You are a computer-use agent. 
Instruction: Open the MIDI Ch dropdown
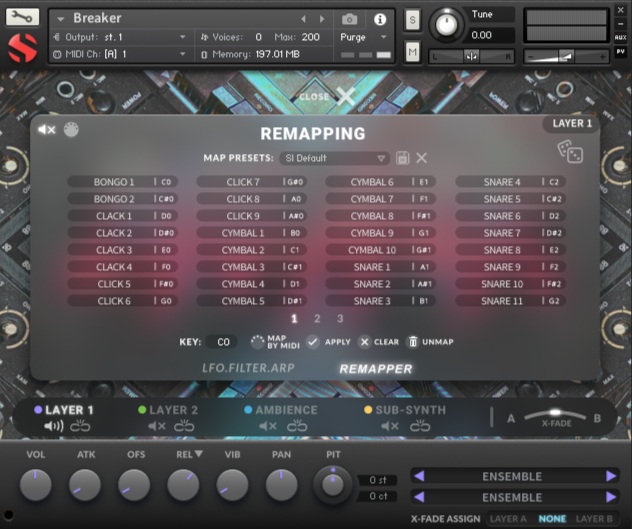coord(120,54)
